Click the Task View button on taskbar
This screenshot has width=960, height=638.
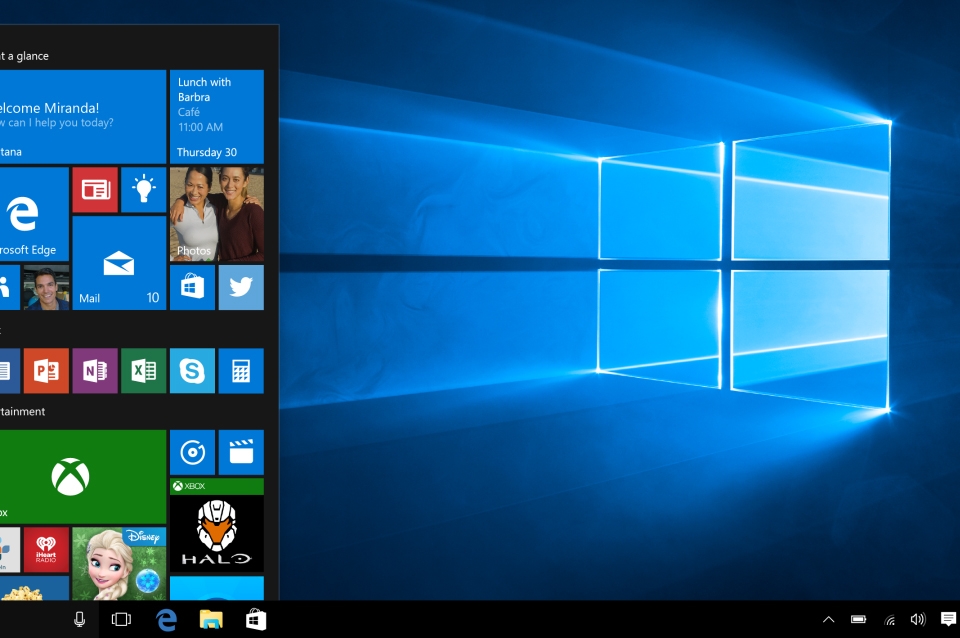[121, 620]
